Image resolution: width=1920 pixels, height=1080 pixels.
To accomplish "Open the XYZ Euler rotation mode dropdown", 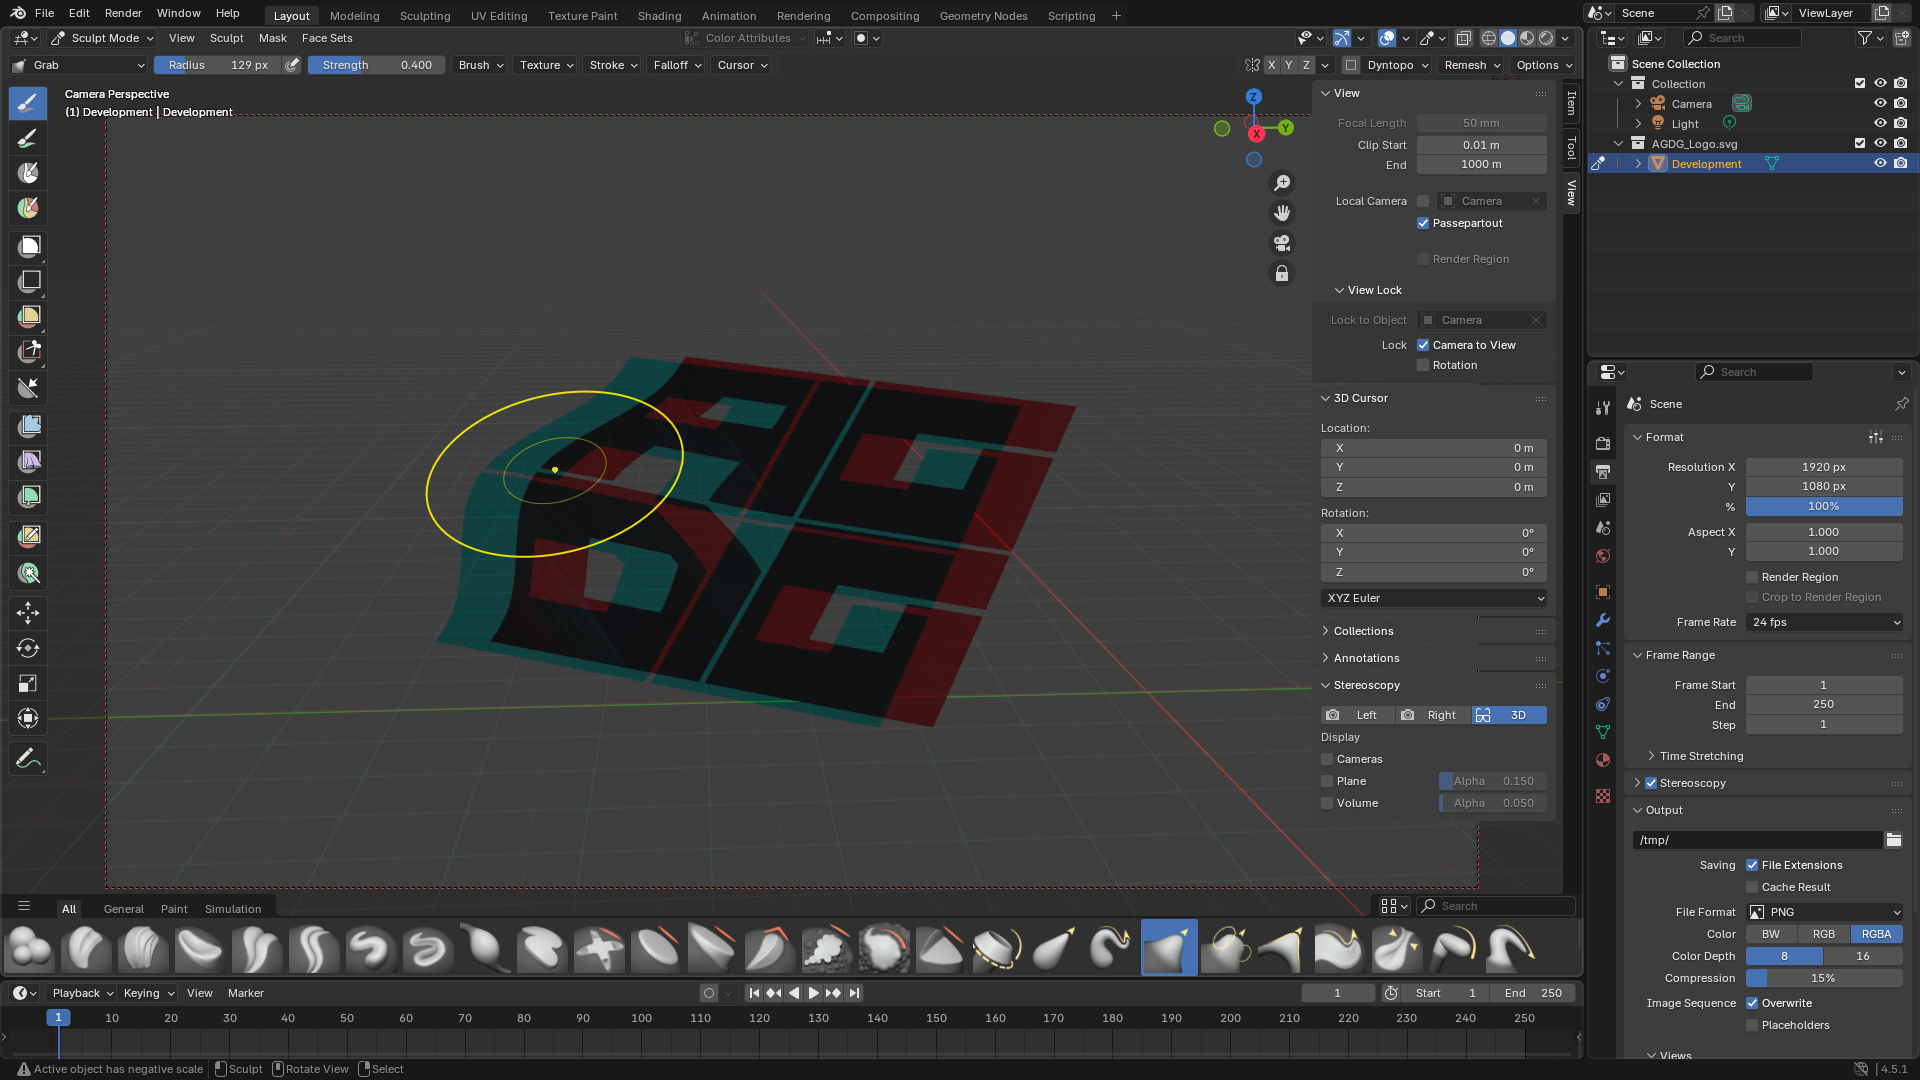I will pyautogui.click(x=1434, y=598).
